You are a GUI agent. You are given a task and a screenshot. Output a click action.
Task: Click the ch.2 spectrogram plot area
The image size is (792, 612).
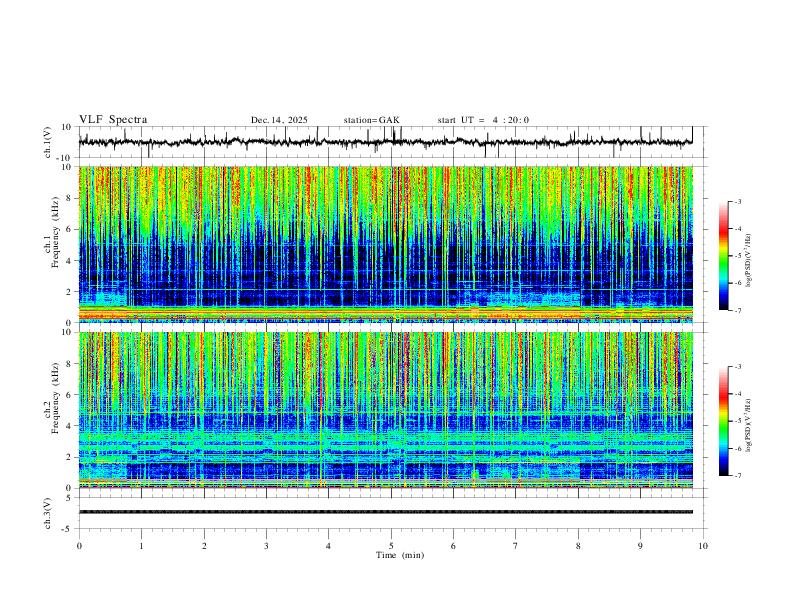click(x=385, y=410)
